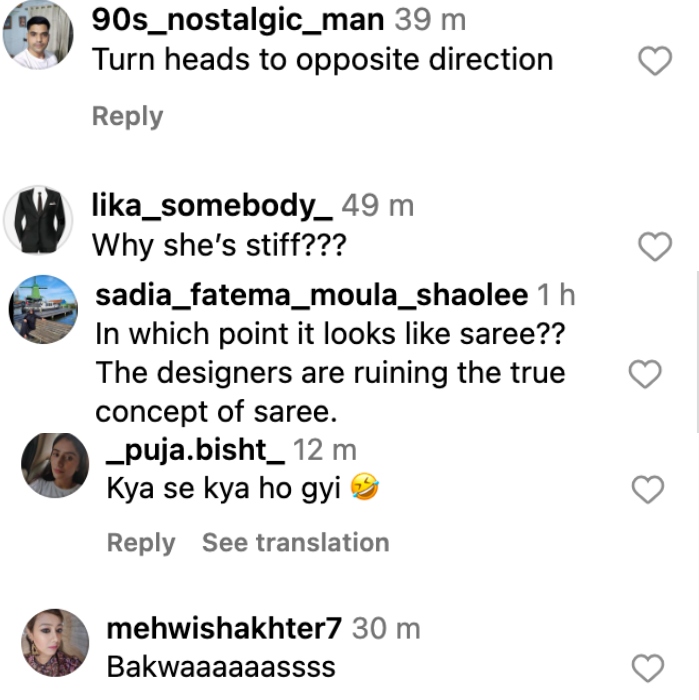Like lika_somebody_'s comment with the heart
The width and height of the screenshot is (699, 700).
point(654,246)
